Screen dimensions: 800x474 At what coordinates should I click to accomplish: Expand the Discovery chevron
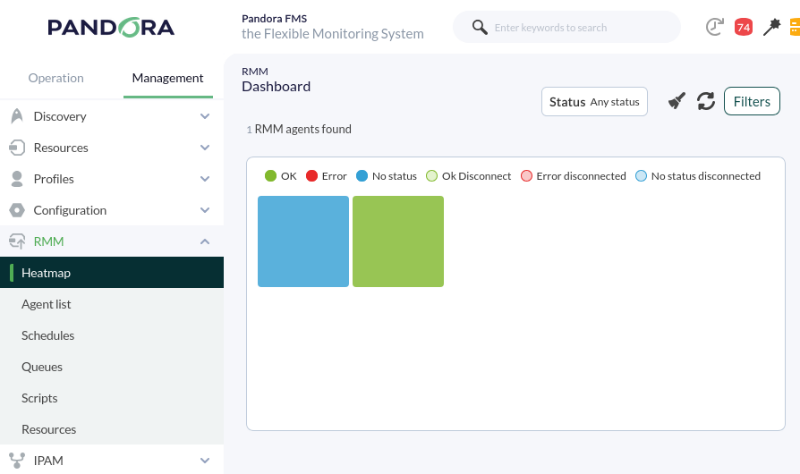(x=205, y=116)
